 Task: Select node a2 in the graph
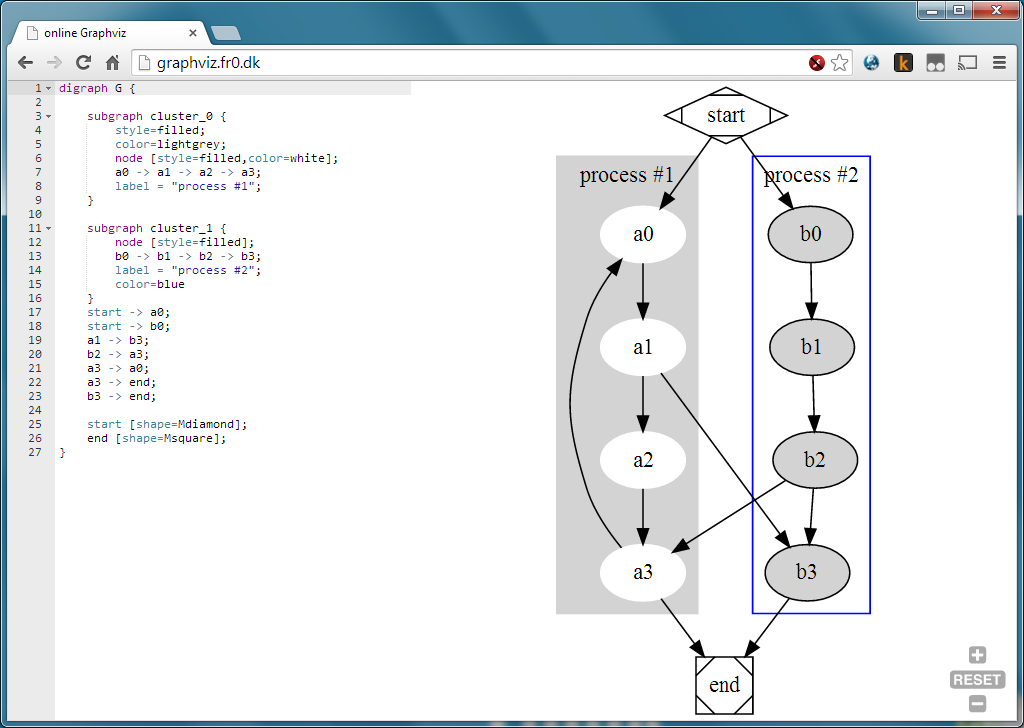[643, 460]
